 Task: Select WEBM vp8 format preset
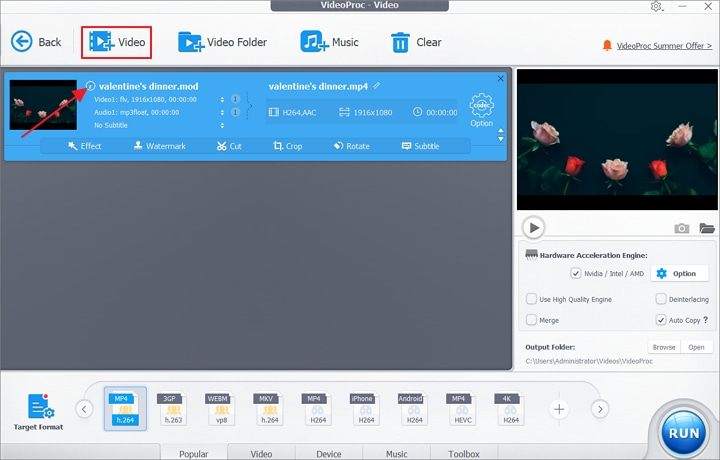pos(221,409)
